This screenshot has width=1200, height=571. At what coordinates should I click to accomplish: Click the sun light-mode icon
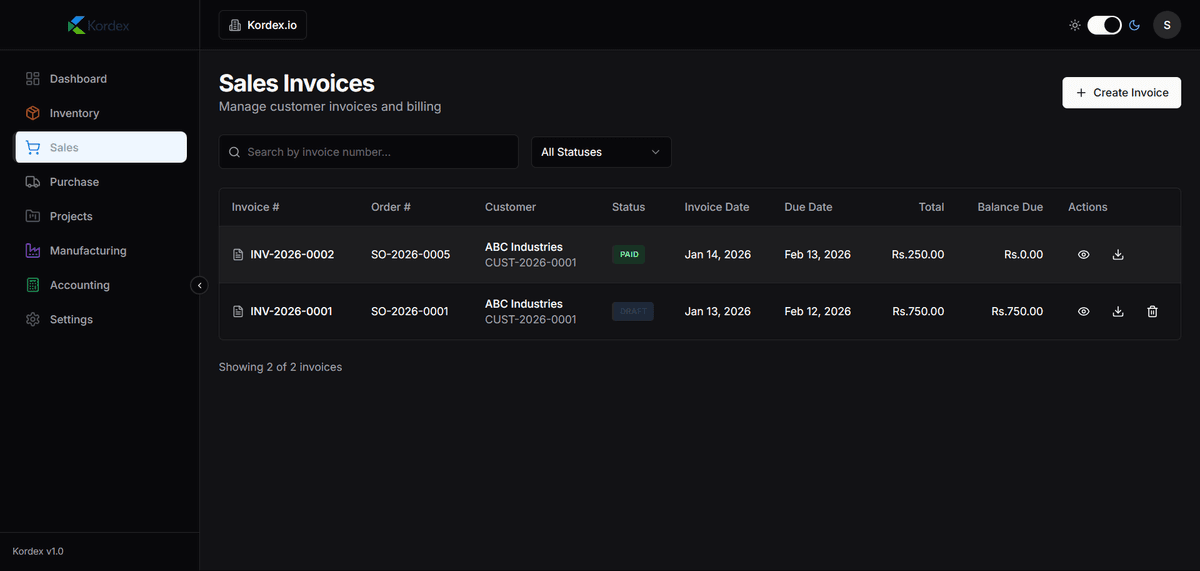tap(1074, 25)
